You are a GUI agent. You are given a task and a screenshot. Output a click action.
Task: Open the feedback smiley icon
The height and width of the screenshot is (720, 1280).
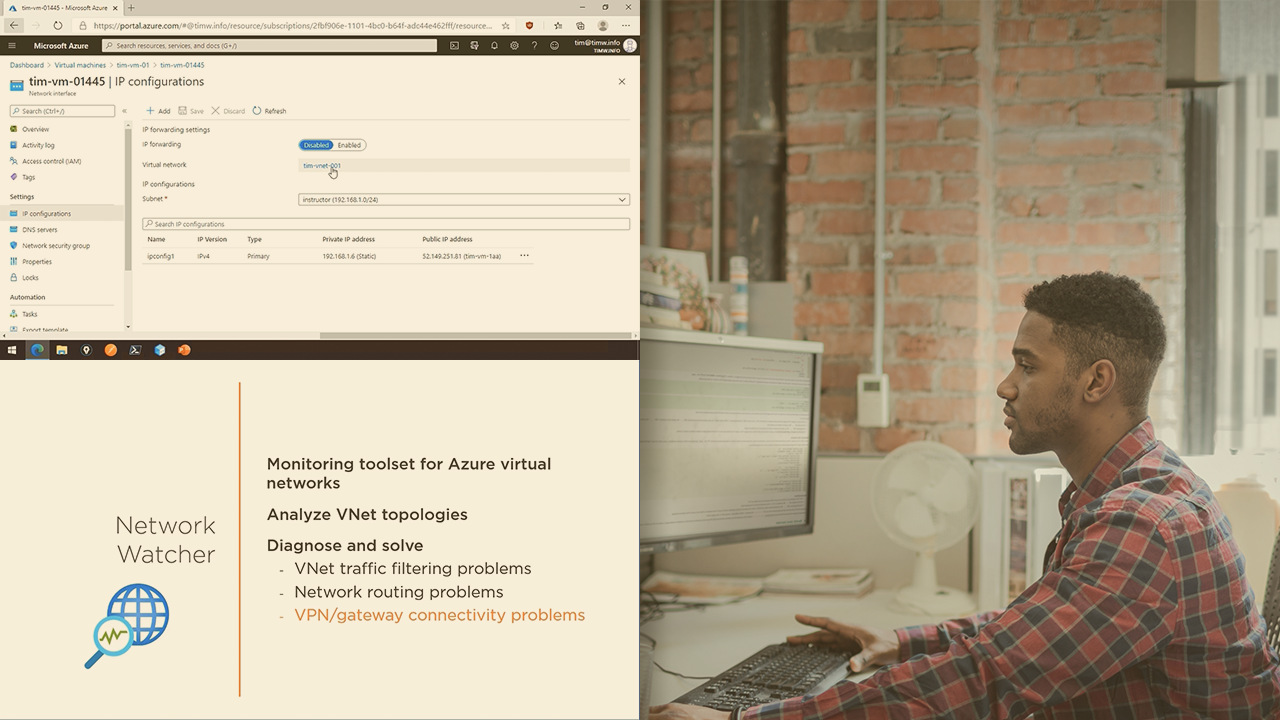point(554,45)
